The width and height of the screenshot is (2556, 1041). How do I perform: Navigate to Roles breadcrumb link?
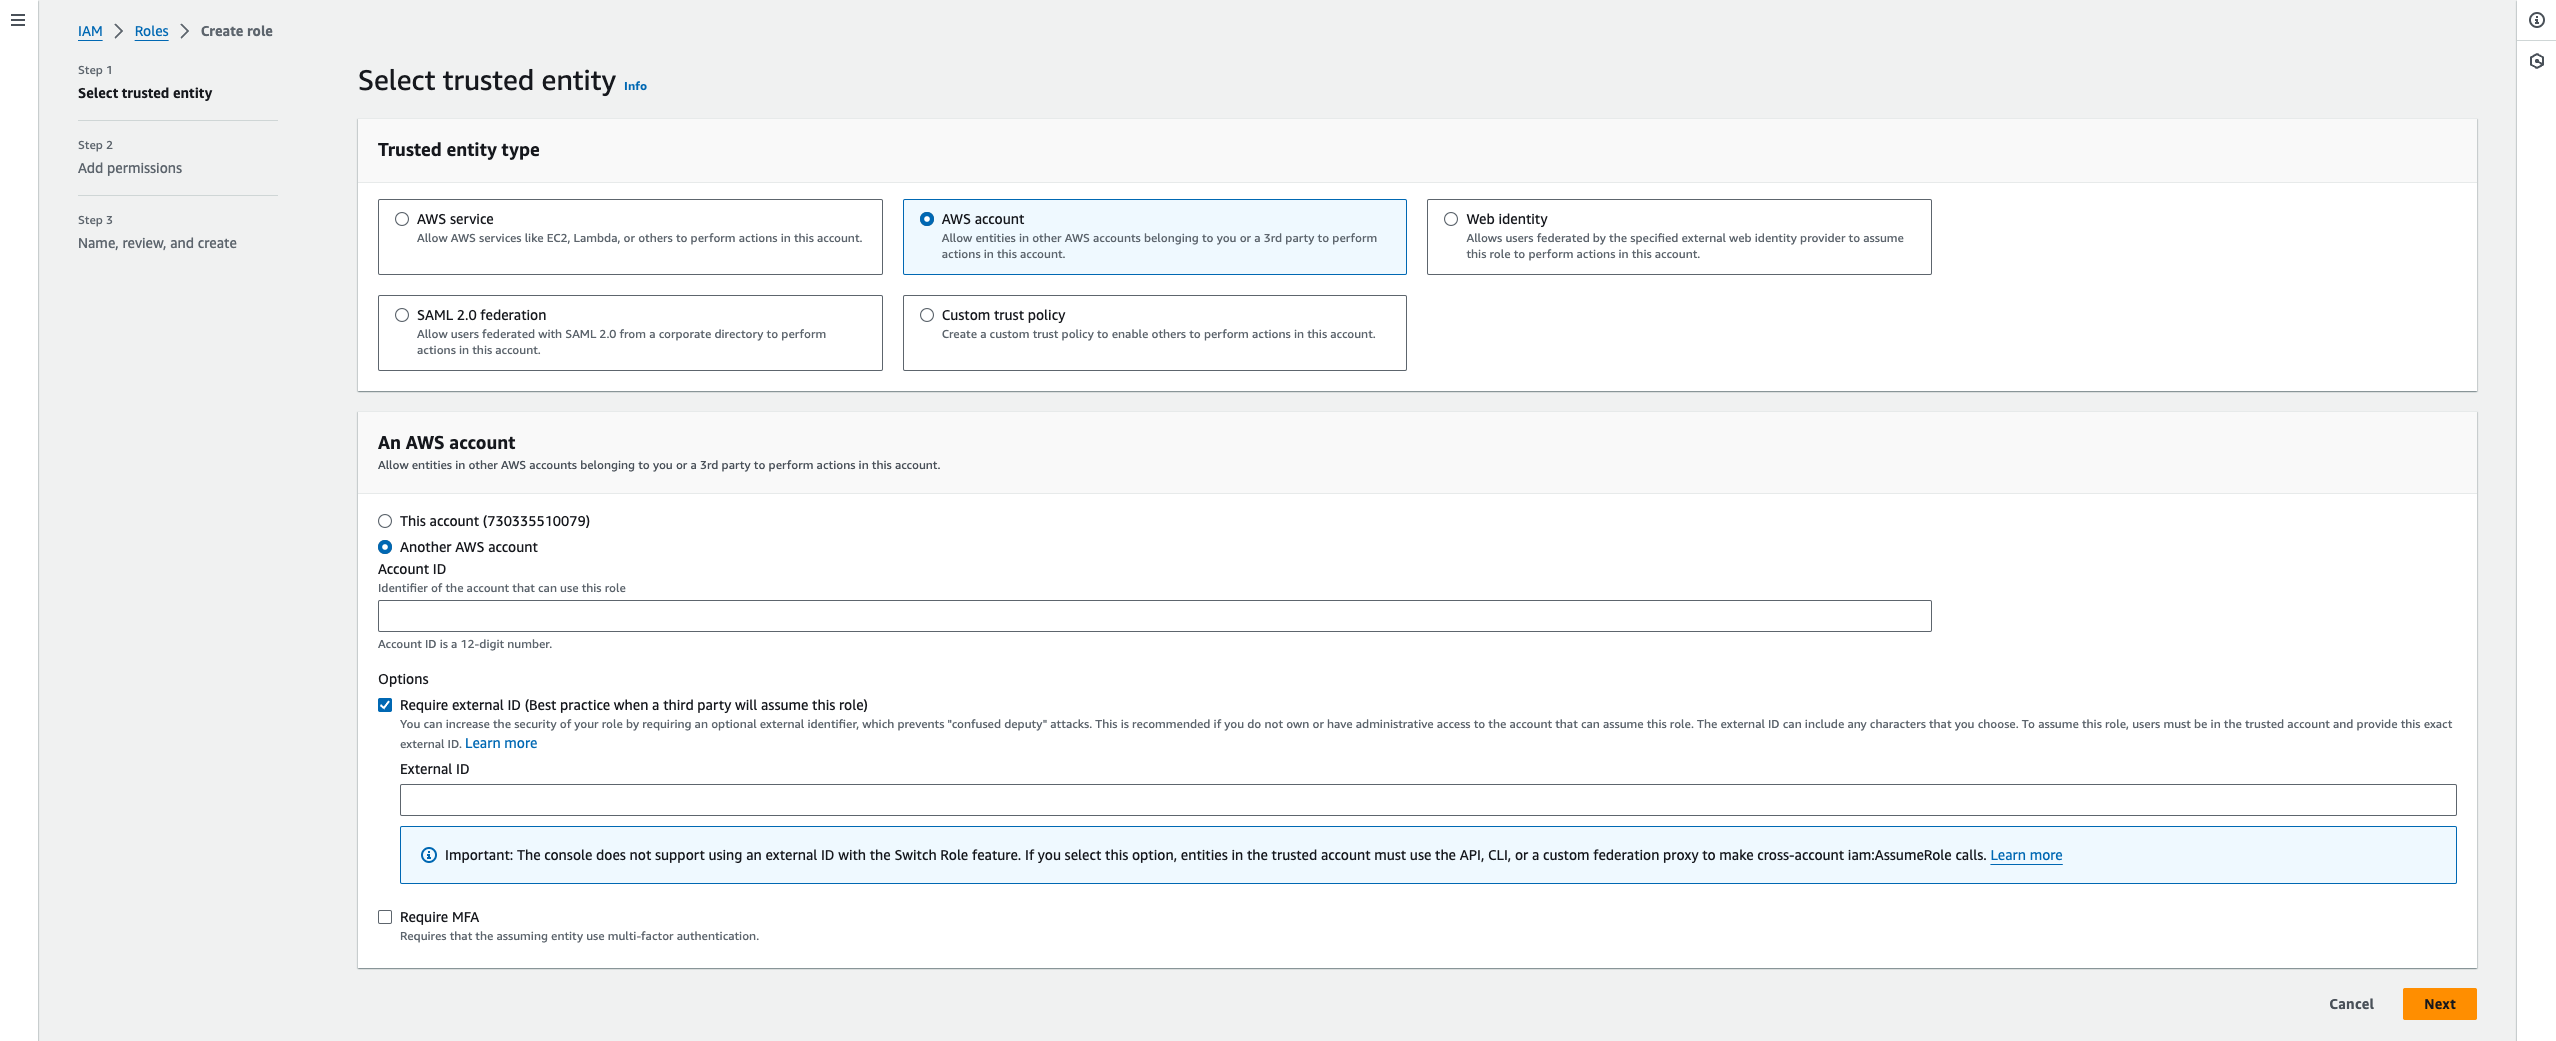151,31
